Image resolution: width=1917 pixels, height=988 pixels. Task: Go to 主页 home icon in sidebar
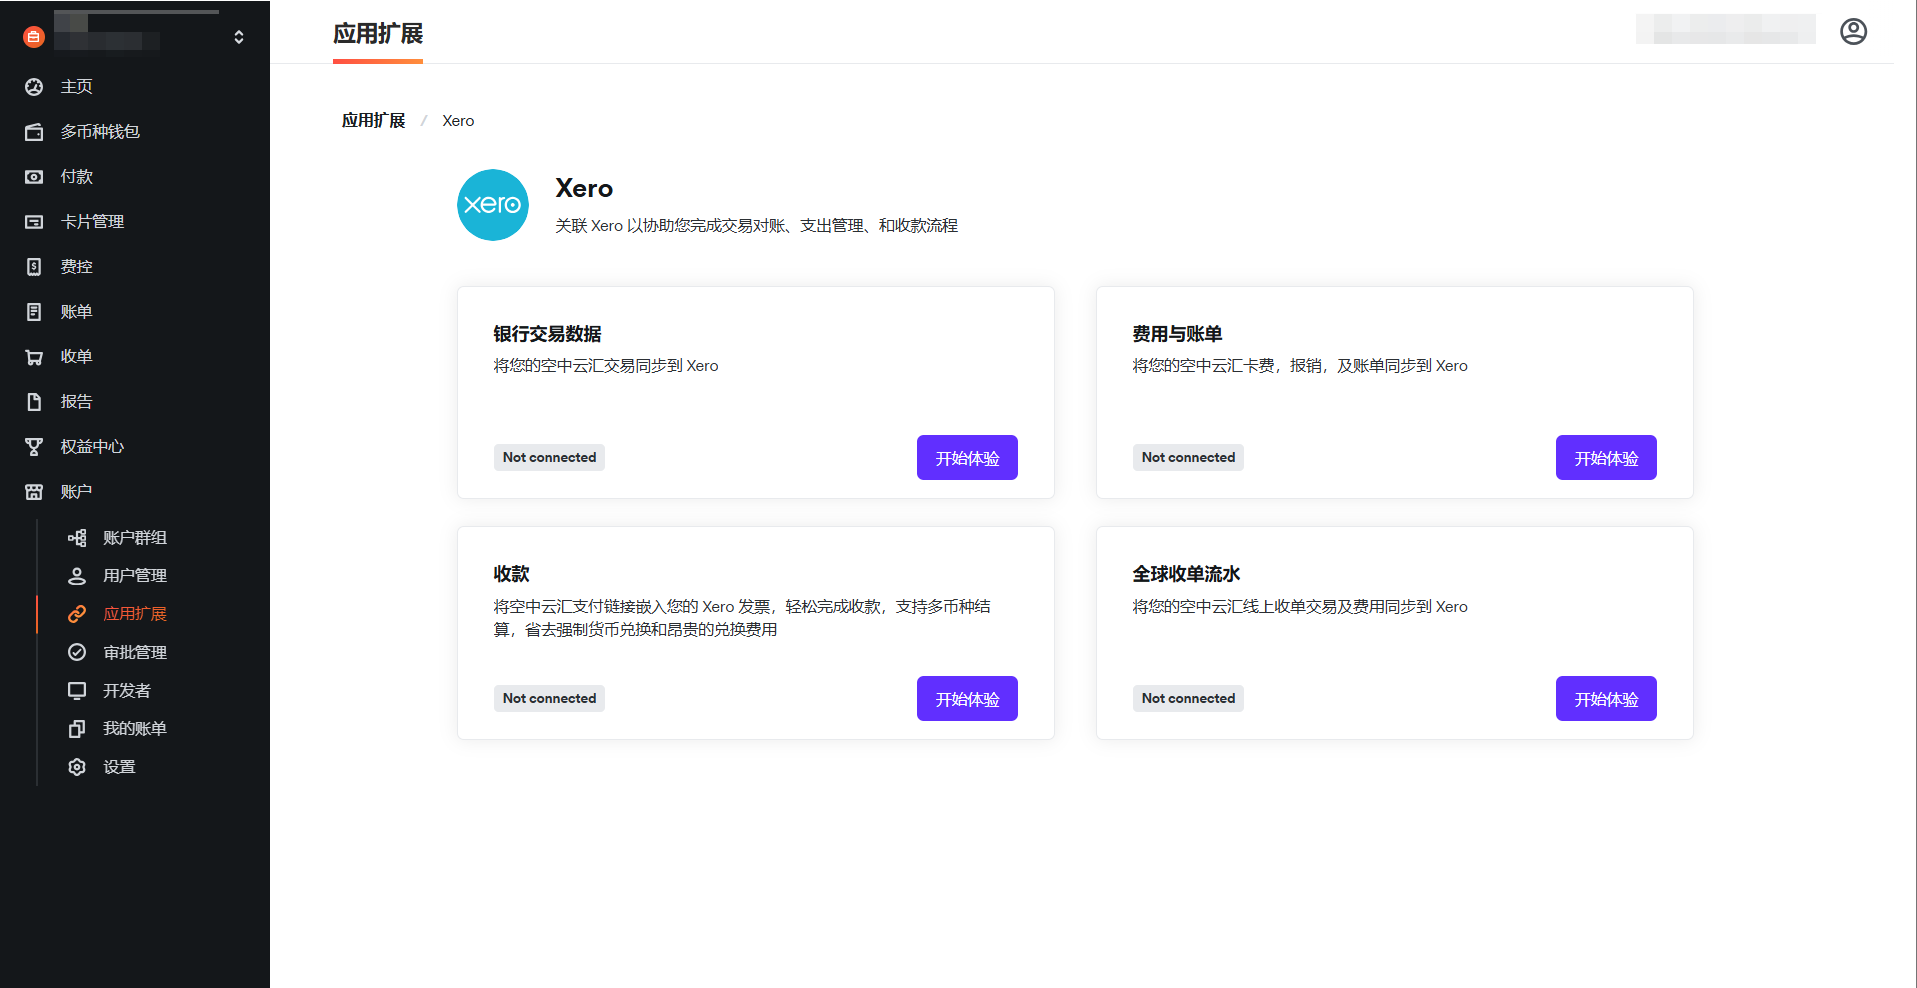pyautogui.click(x=34, y=87)
